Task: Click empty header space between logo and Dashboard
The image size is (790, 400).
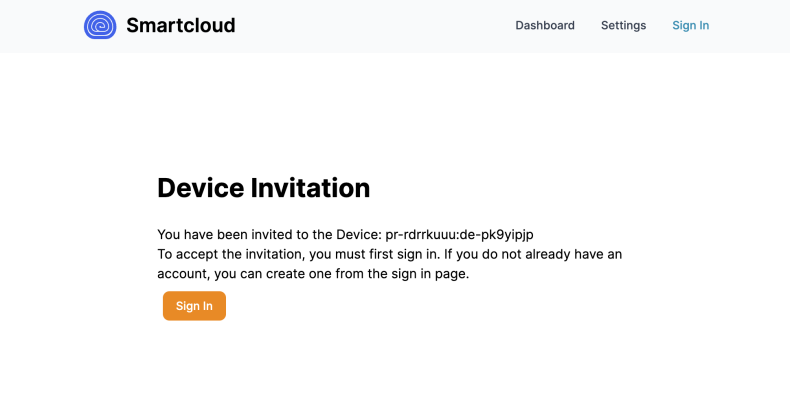Action: tap(375, 25)
